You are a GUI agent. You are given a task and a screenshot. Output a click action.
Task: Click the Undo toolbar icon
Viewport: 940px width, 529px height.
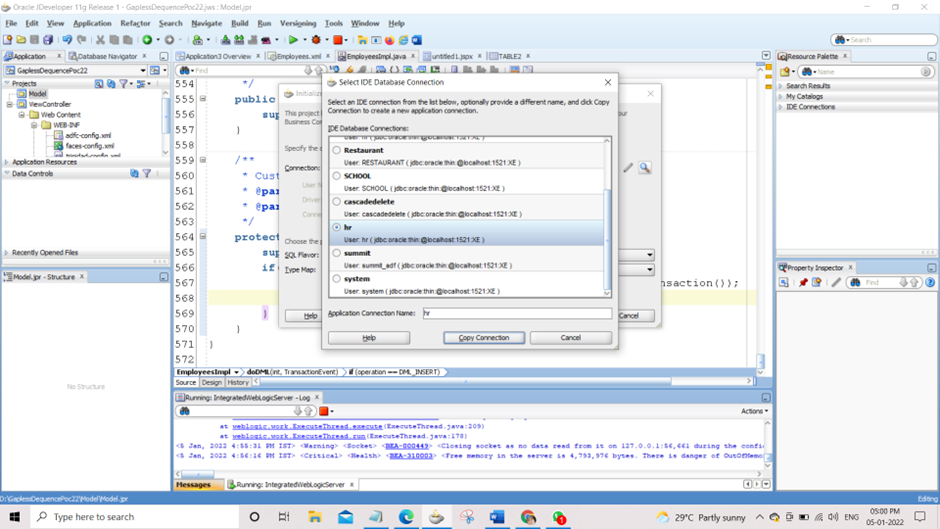(67, 40)
